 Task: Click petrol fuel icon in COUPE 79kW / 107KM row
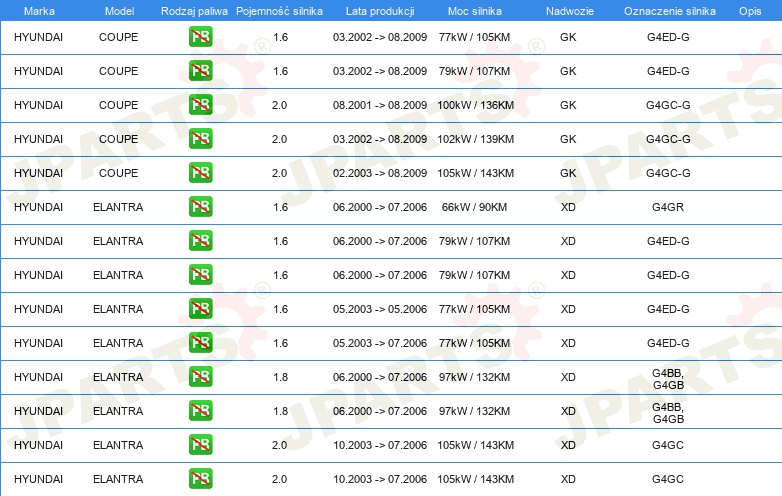point(200,71)
